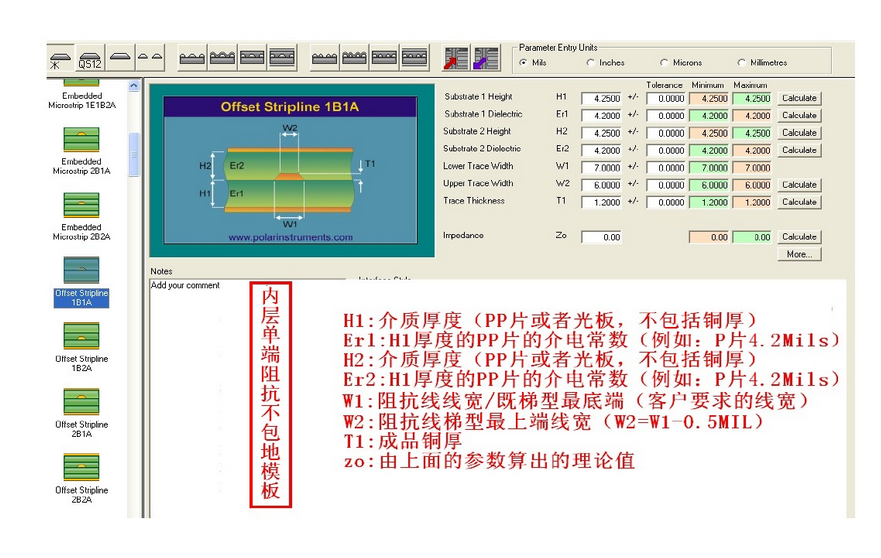
Task: Edit the T1 Trace Thickness value
Action: [601, 202]
